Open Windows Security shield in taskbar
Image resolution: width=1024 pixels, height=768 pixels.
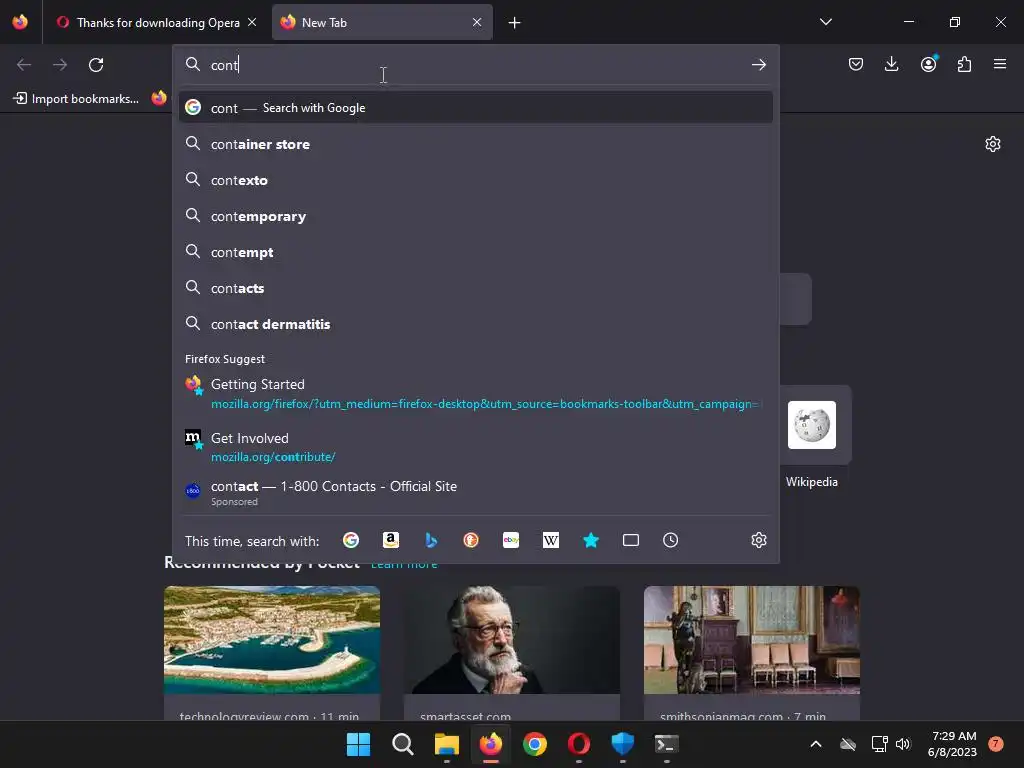click(622, 744)
